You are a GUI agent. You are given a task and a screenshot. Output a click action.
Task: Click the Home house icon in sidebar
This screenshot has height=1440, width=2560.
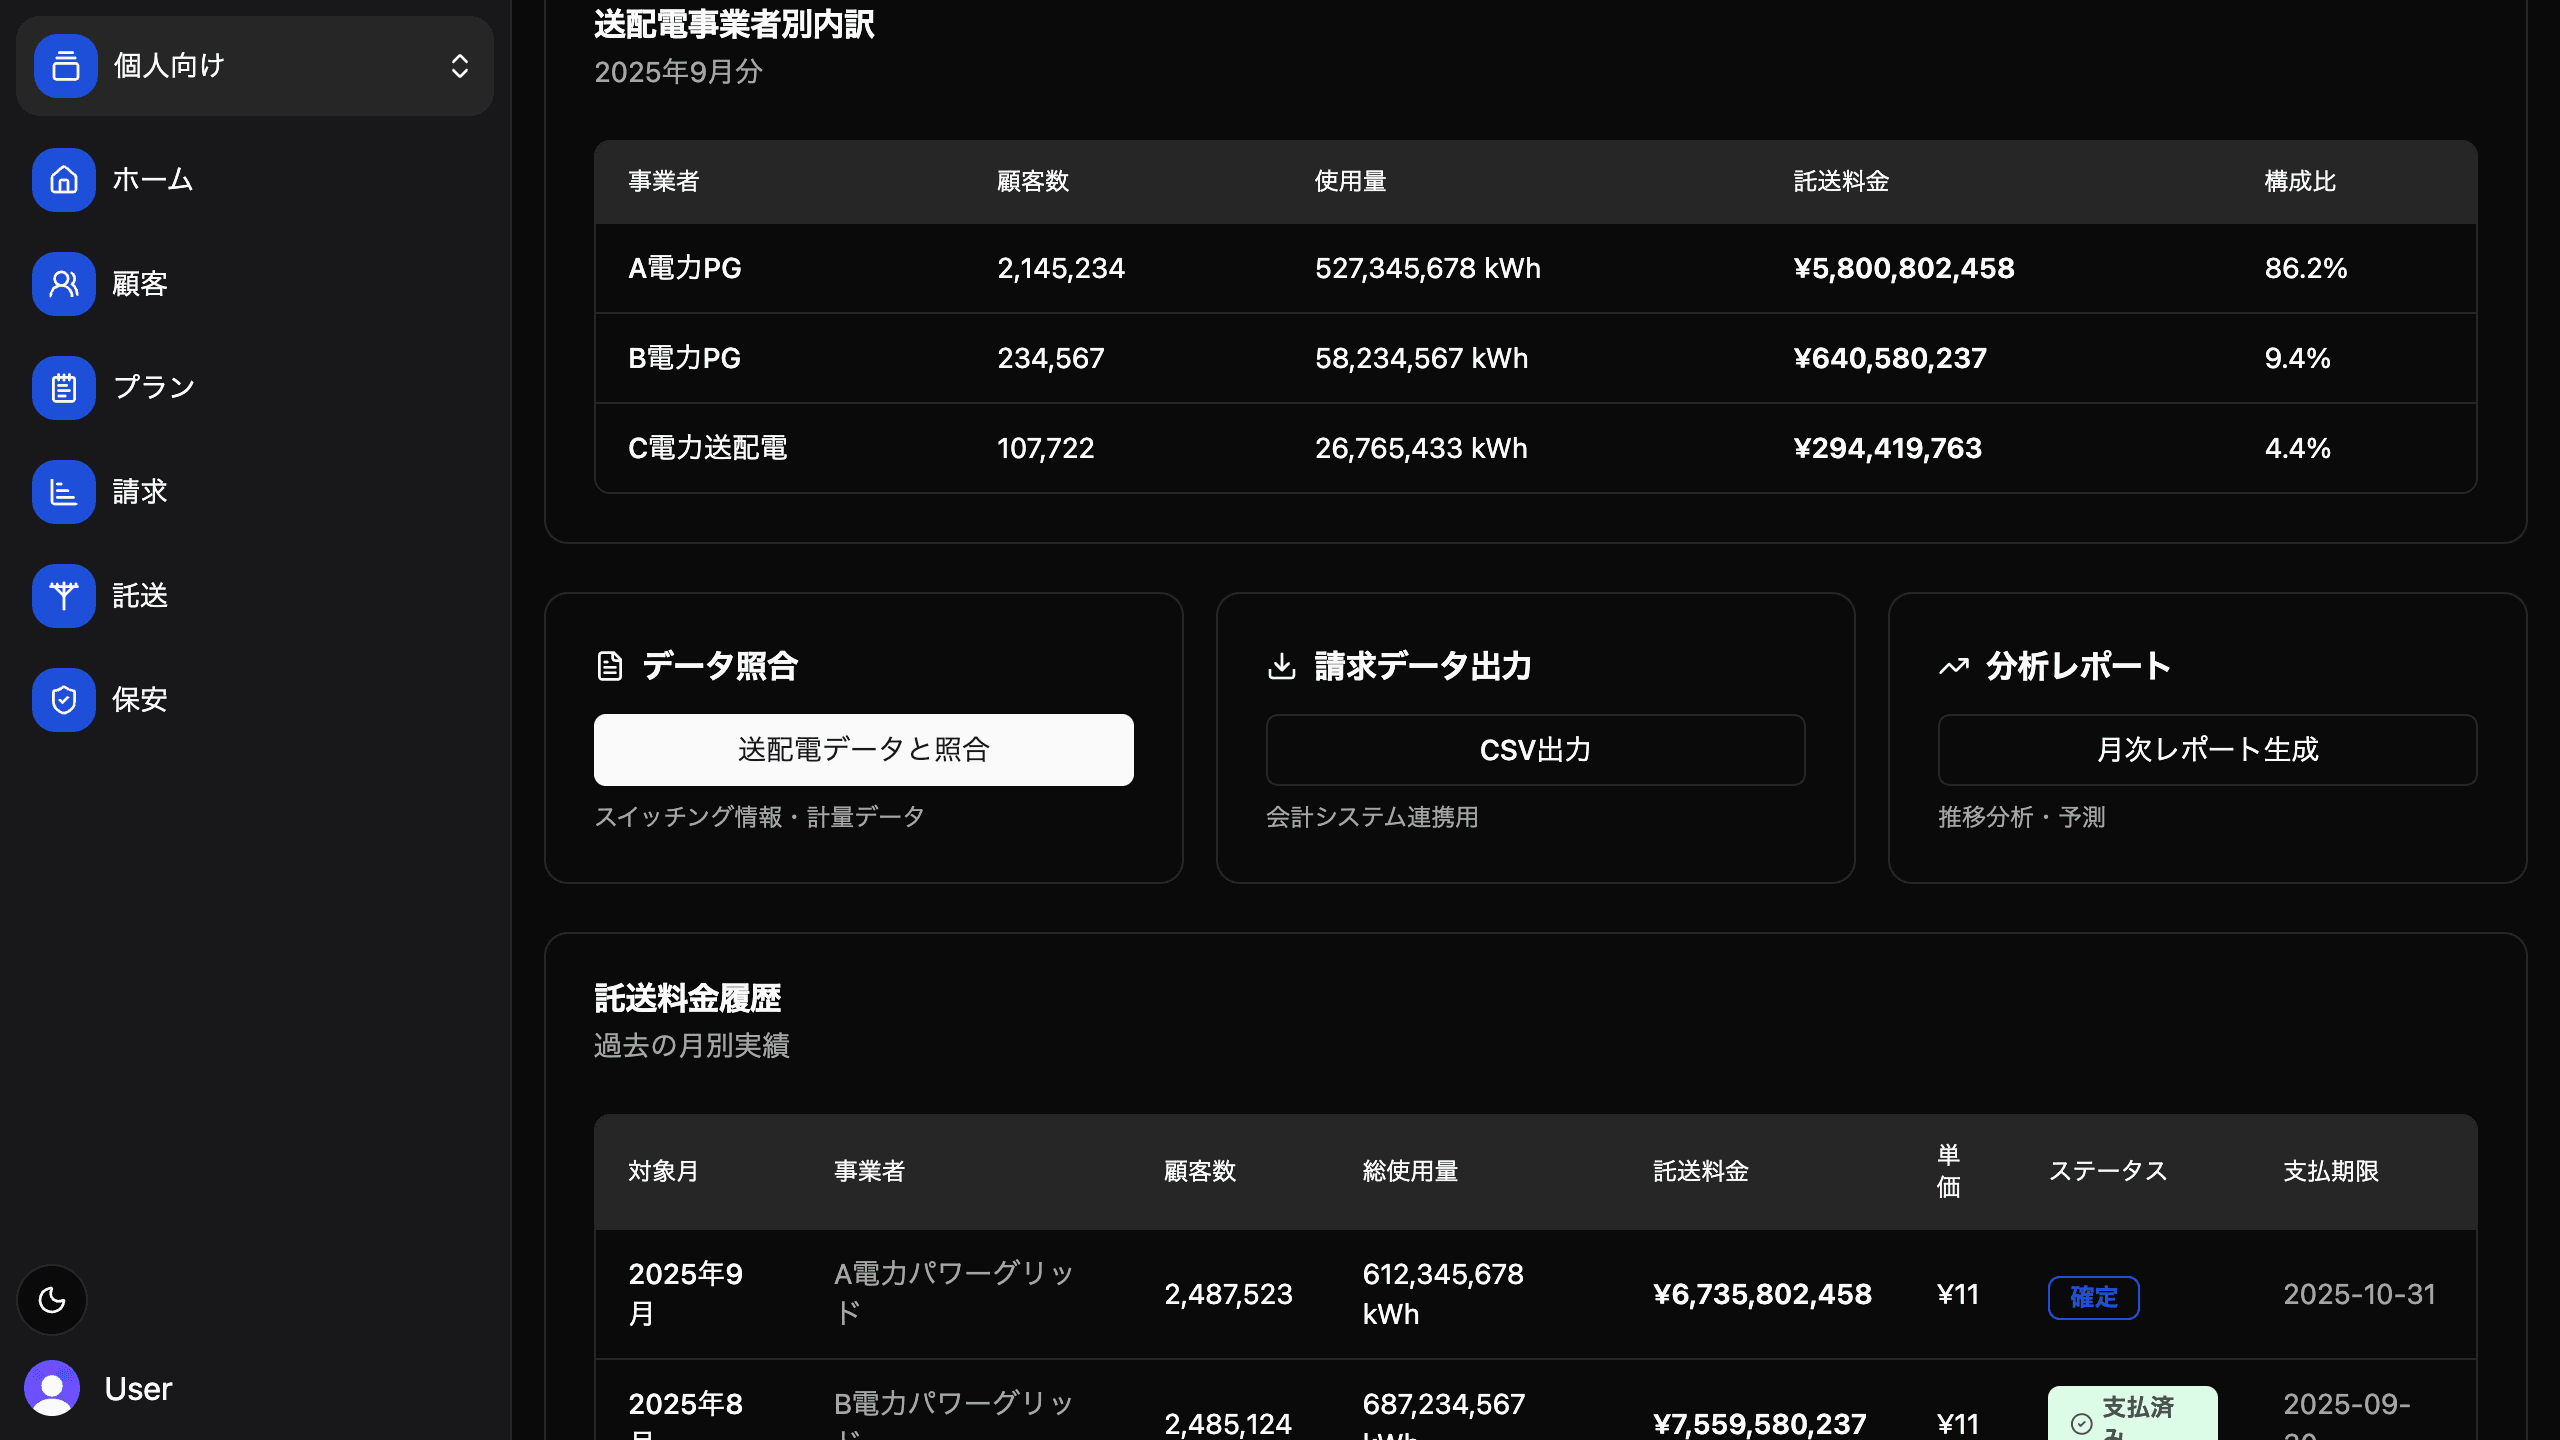tap(64, 180)
